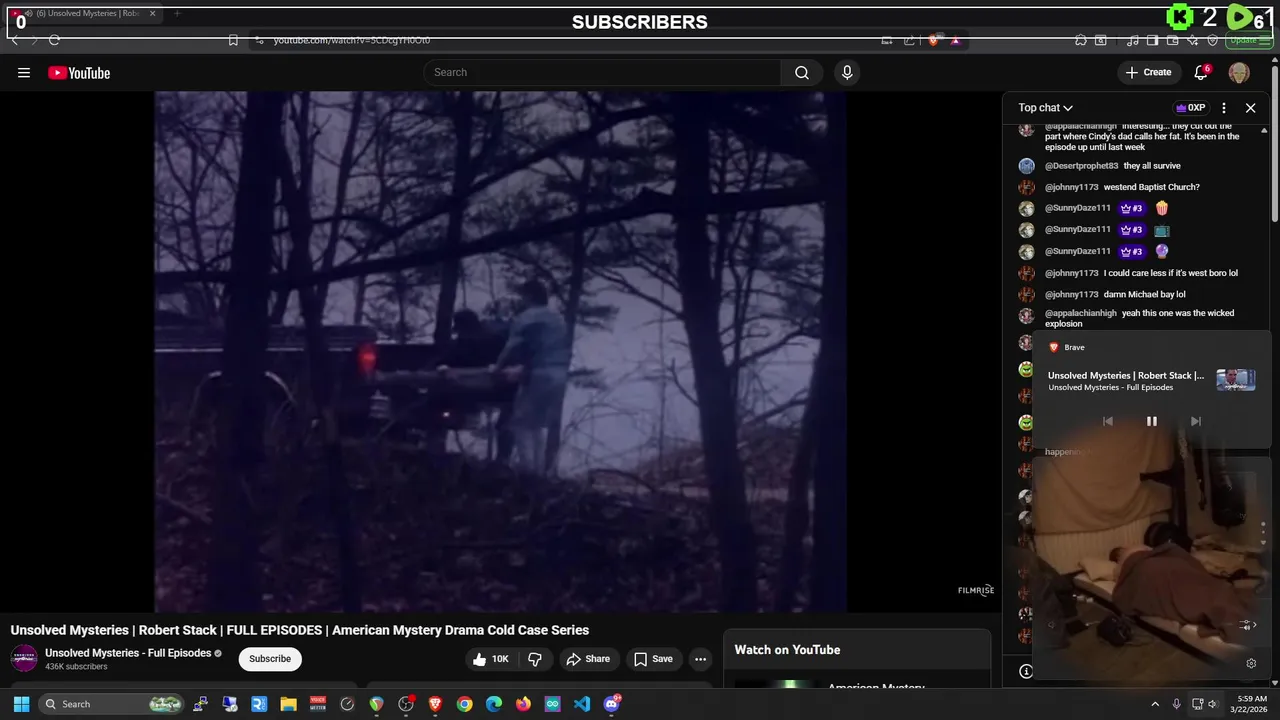Open the account avatar menu
The image size is (1280, 720).
coord(1239,72)
